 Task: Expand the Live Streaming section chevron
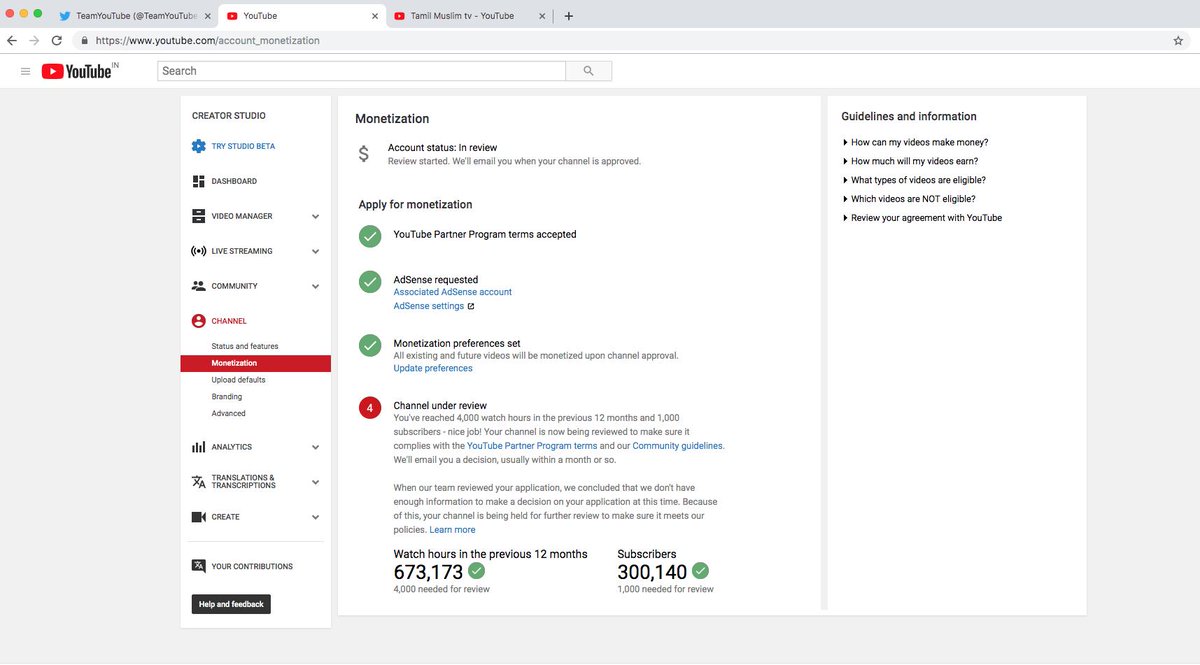[316, 251]
